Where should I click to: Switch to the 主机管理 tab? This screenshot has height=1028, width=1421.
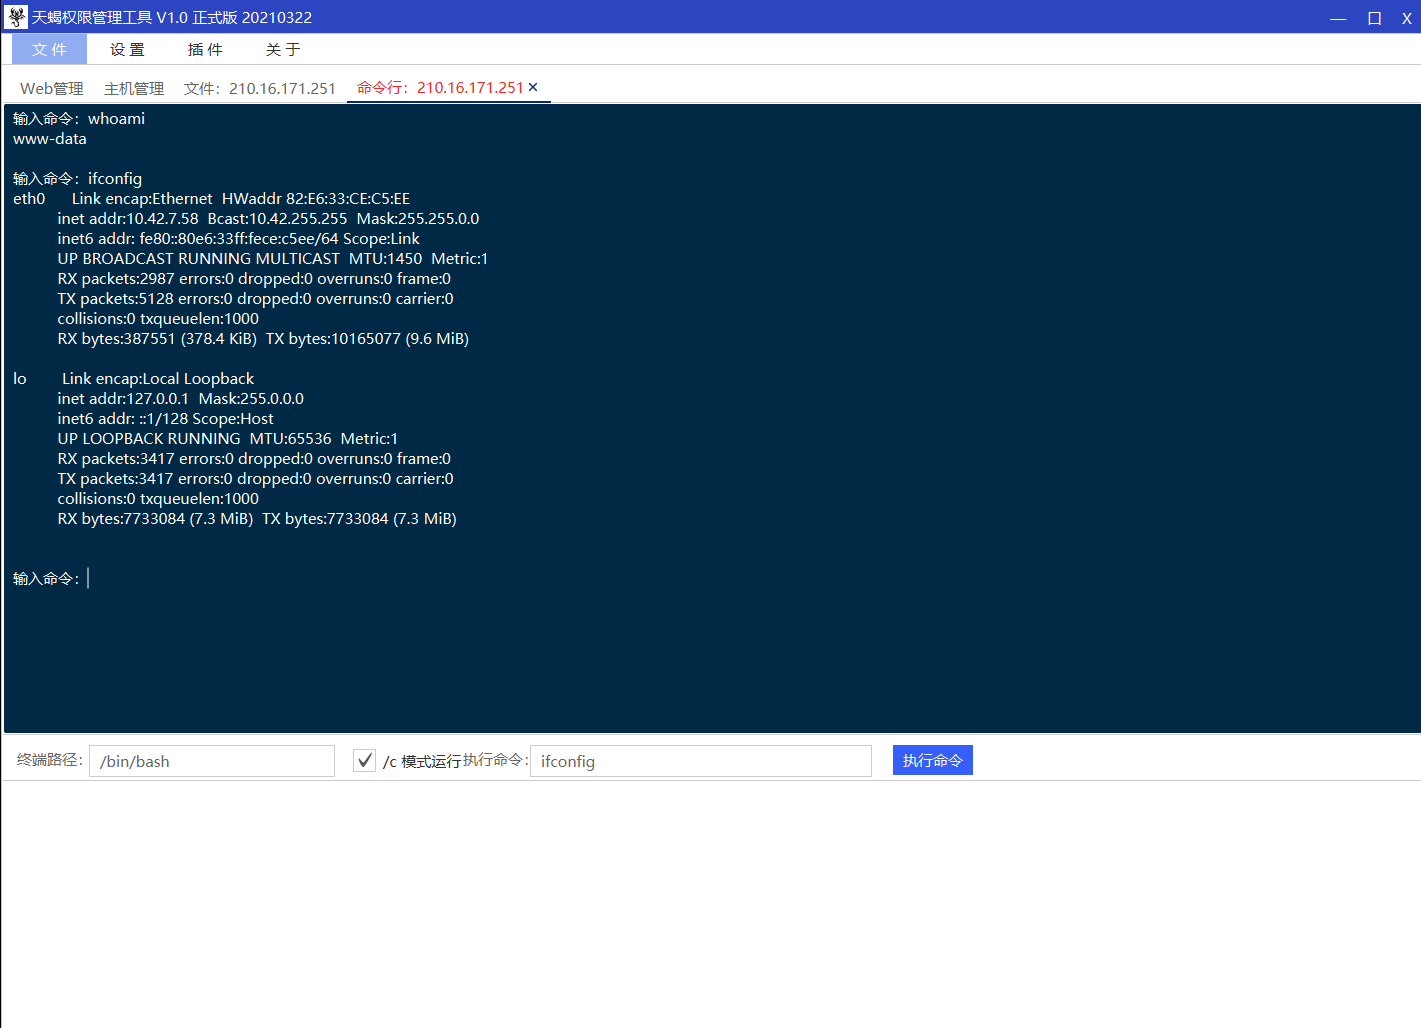click(133, 88)
